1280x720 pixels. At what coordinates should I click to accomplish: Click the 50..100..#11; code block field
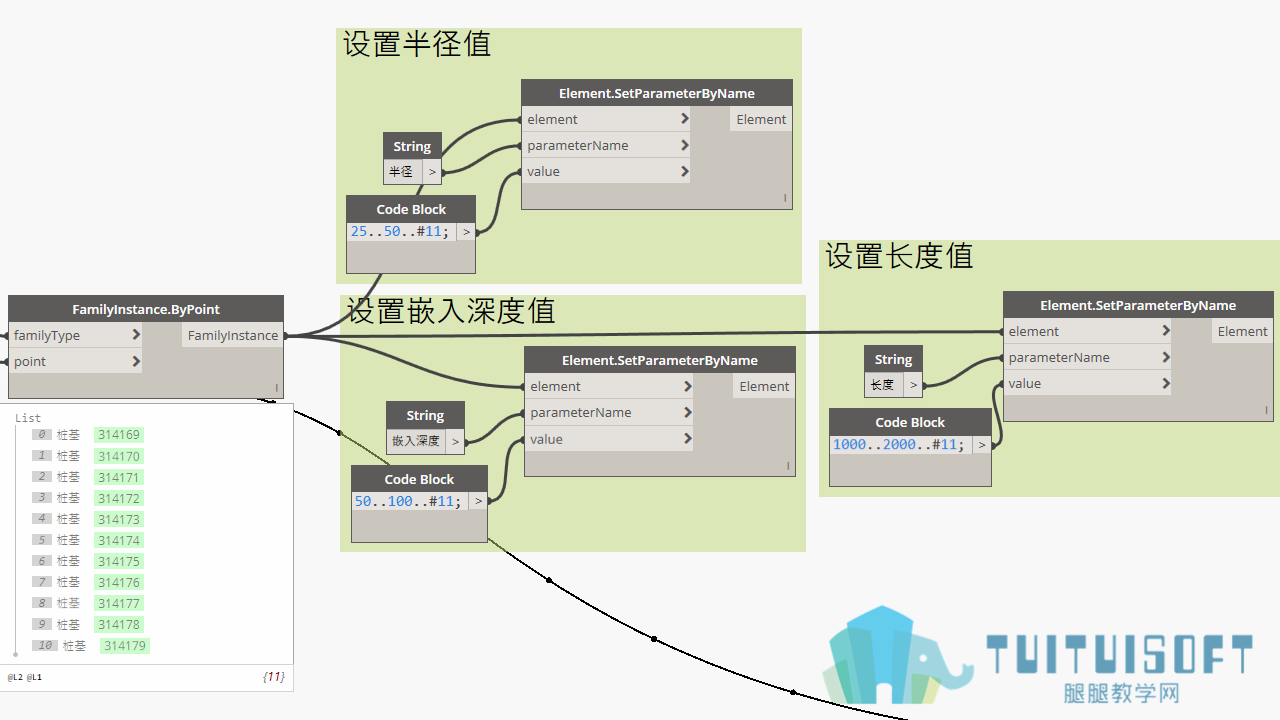pos(409,501)
